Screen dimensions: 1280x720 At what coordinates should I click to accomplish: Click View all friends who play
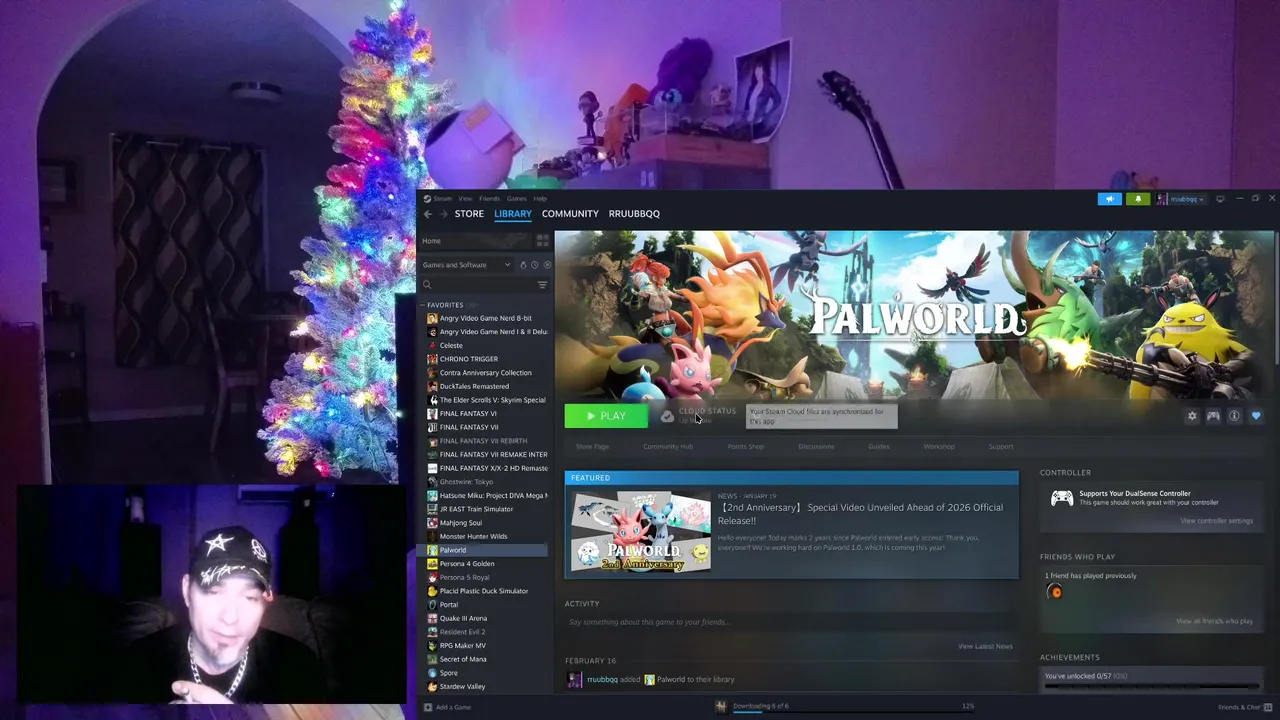click(1214, 622)
